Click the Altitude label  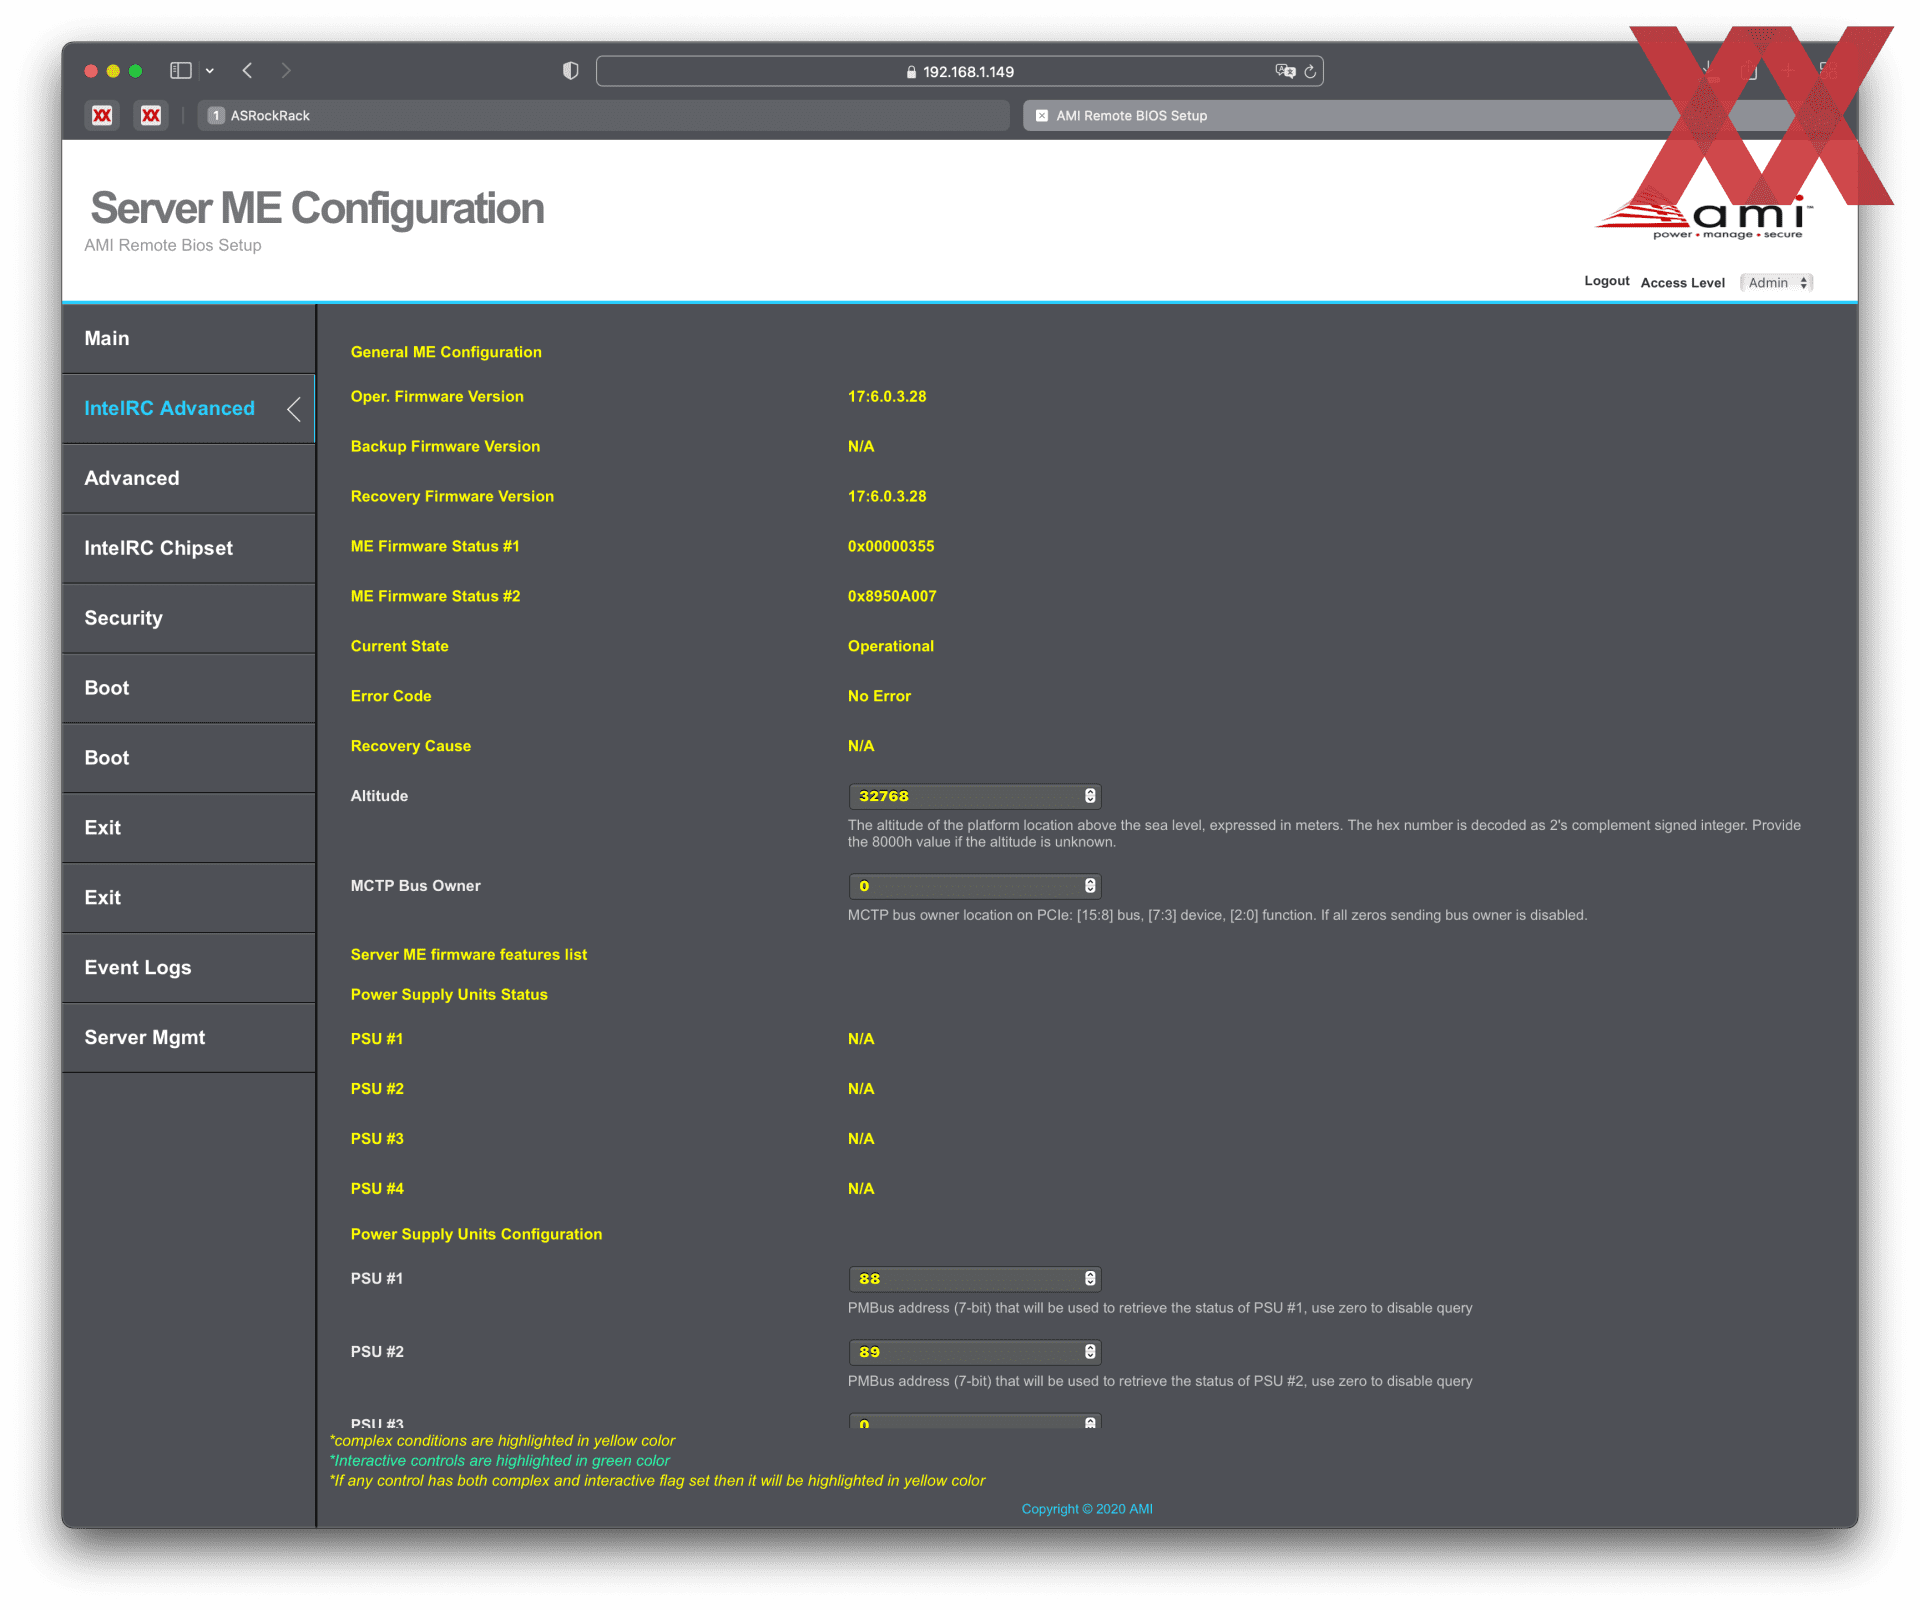point(379,797)
